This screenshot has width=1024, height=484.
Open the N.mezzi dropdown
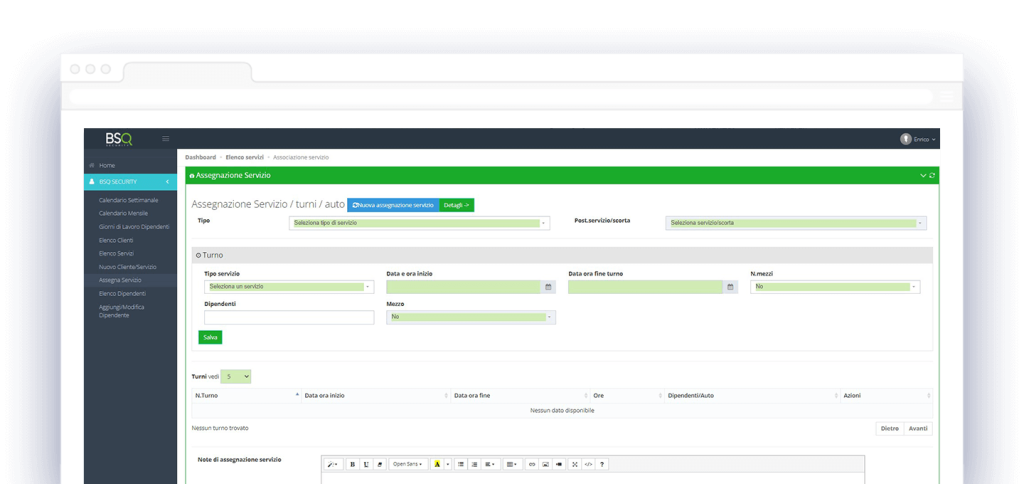[834, 287]
